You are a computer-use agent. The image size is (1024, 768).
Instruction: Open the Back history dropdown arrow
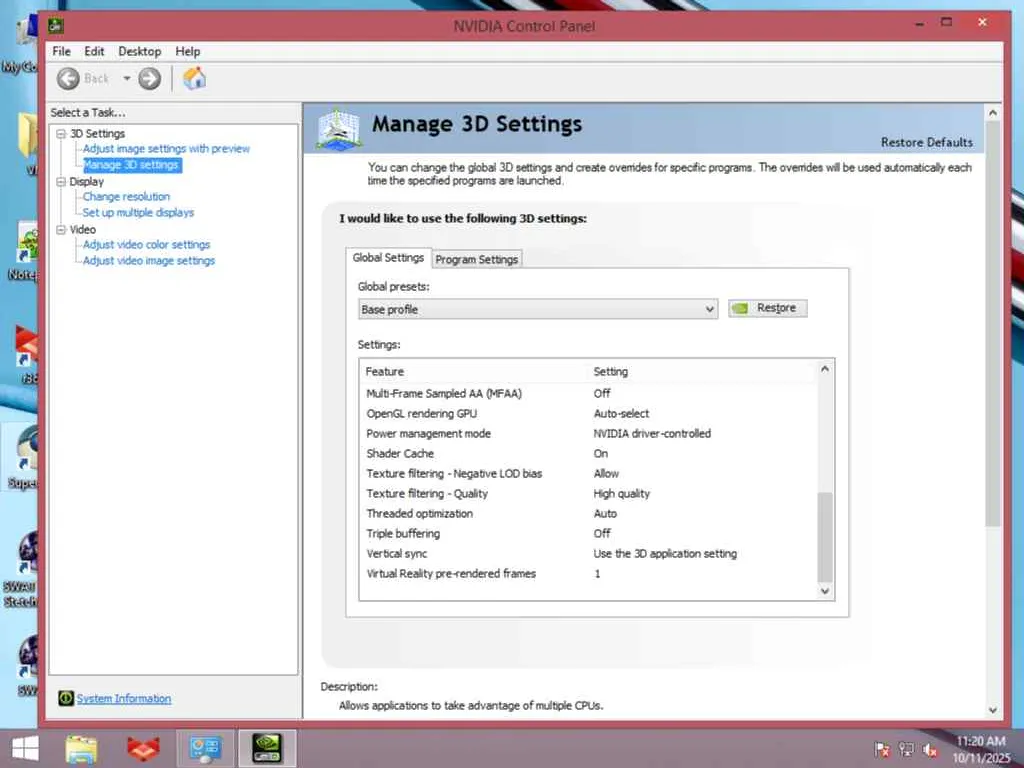(x=127, y=78)
